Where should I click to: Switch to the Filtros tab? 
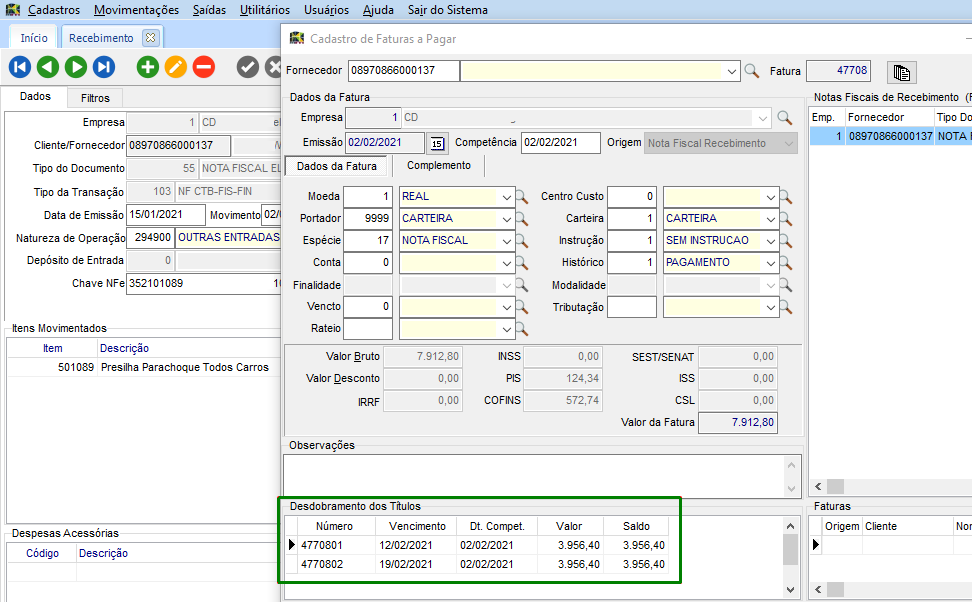(96, 98)
